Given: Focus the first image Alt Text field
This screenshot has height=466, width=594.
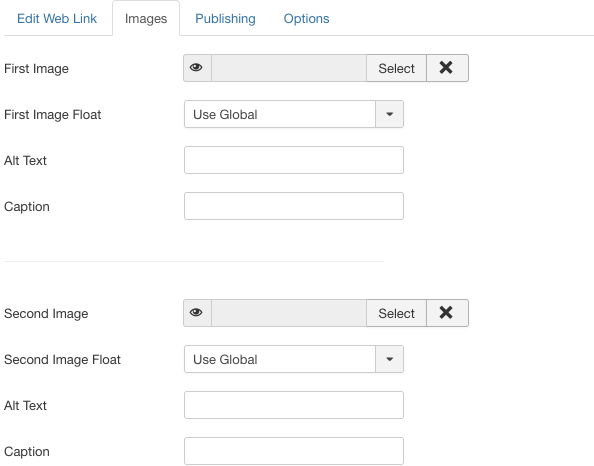Looking at the screenshot, I should point(294,160).
